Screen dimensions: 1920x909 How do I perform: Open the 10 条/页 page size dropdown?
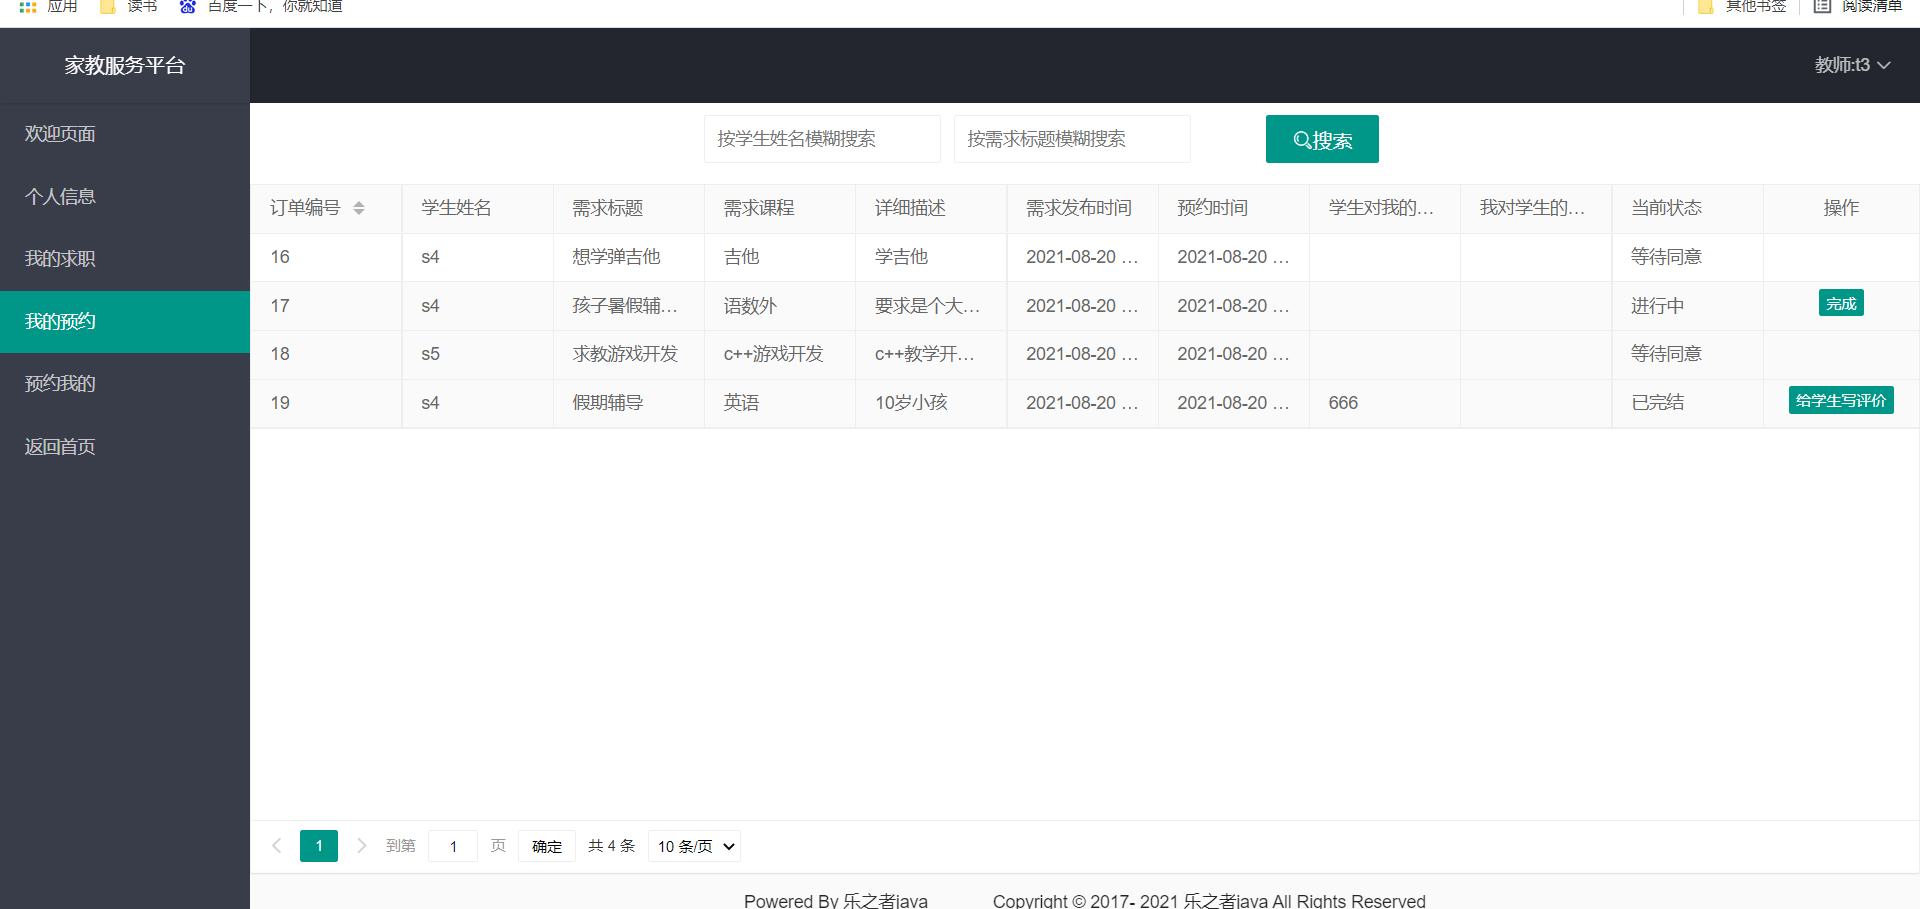(x=695, y=846)
